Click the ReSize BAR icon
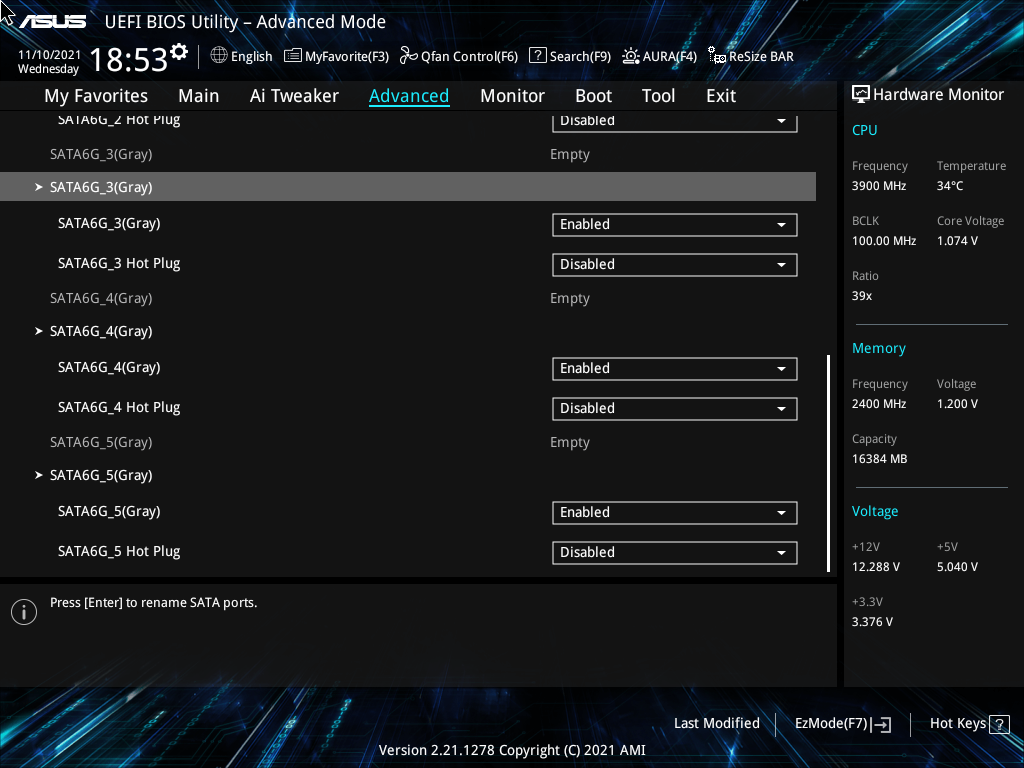The width and height of the screenshot is (1024, 768). click(x=717, y=56)
